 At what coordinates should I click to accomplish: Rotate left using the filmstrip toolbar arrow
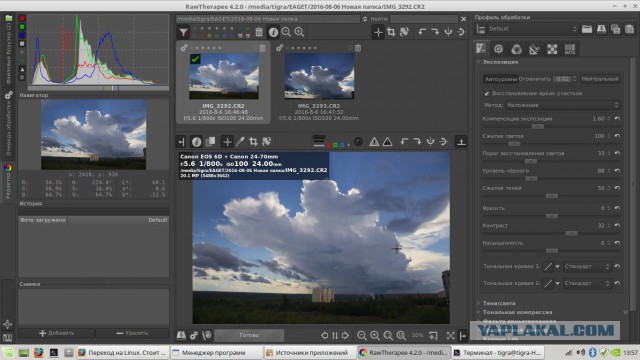(x=422, y=32)
